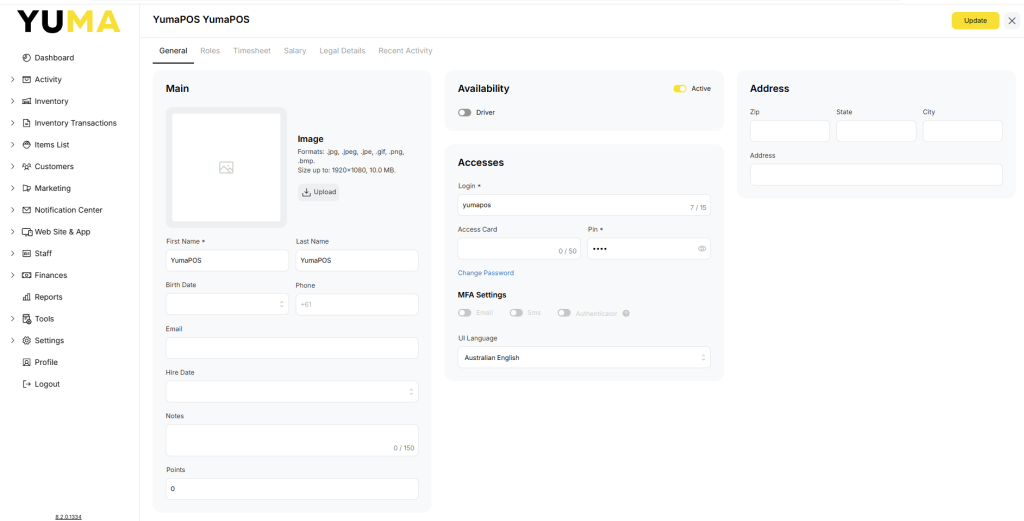
Task: Open the UI Language dropdown
Action: tap(584, 357)
